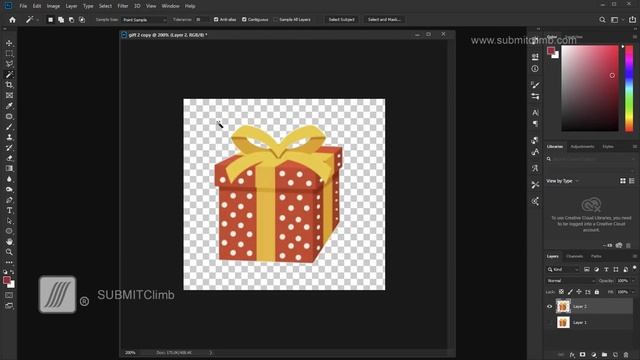
Task: Open layer styles fx menu
Action: click(572, 355)
